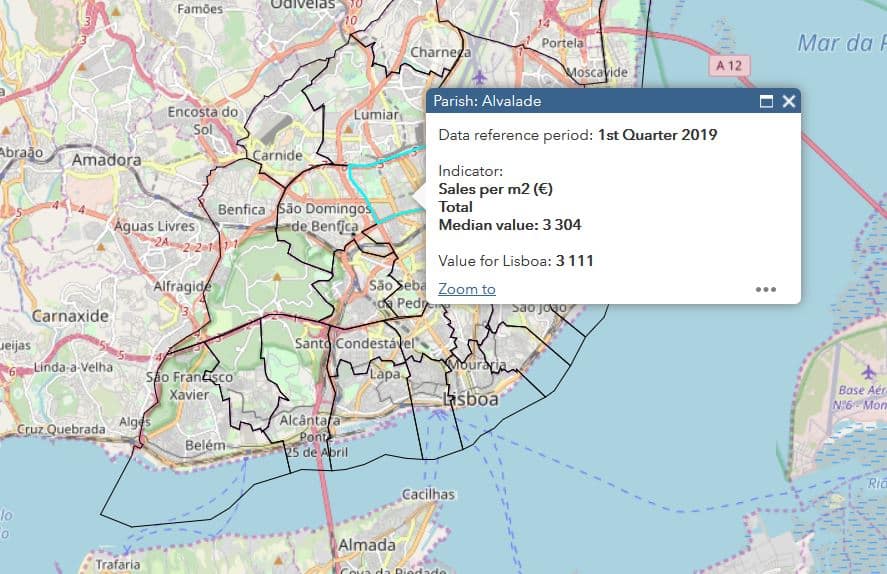Click the Cacilhas label on the map
887x574 pixels.
428,494
